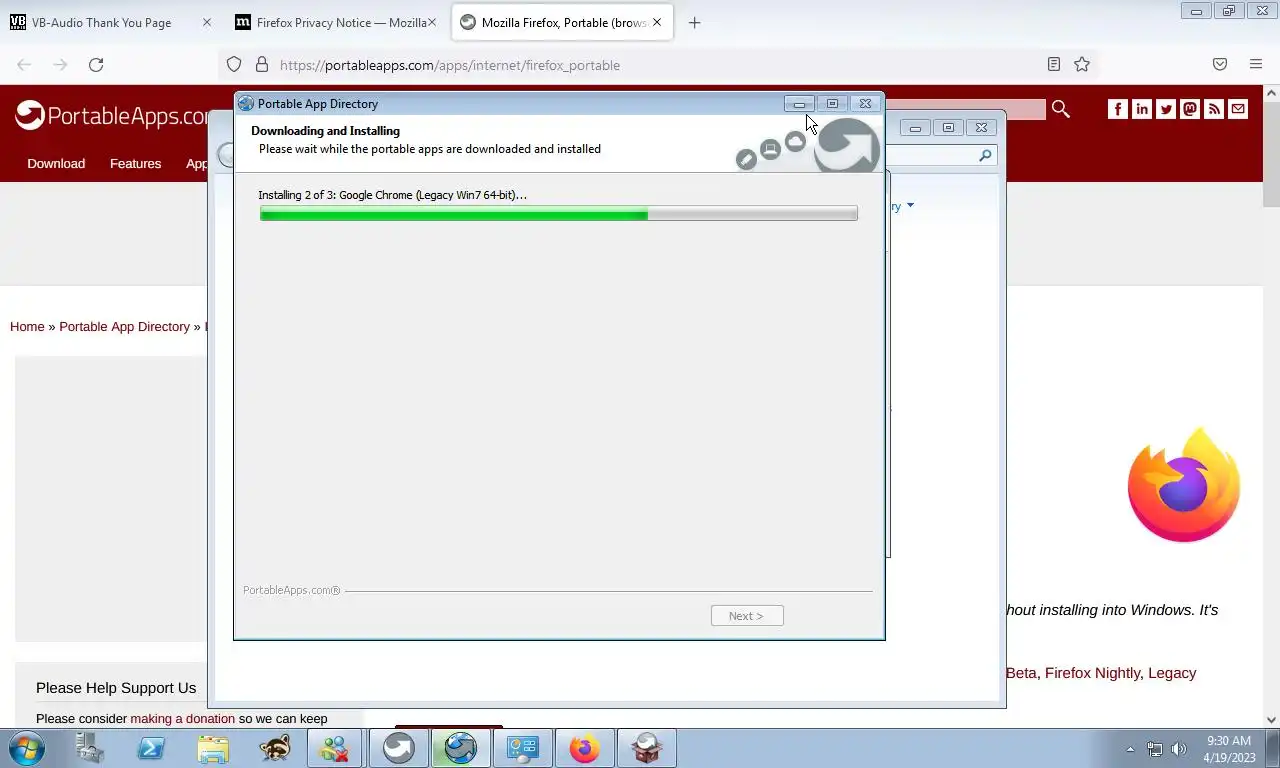Click Portable App Directory breadcrumb link
This screenshot has height=768, width=1280.
[124, 326]
